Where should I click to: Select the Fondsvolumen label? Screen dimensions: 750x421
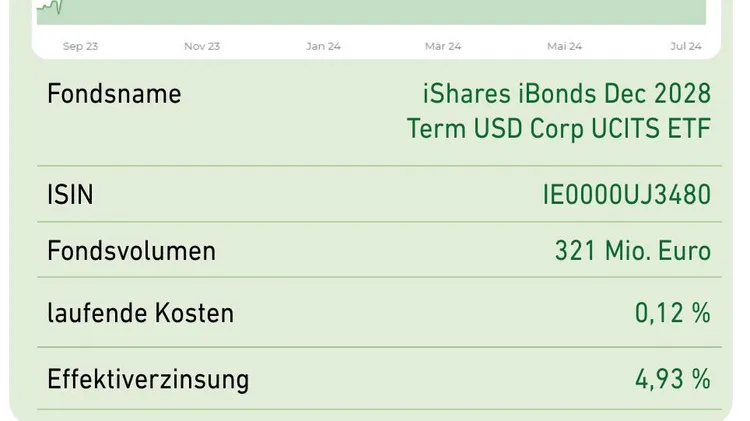[132, 251]
